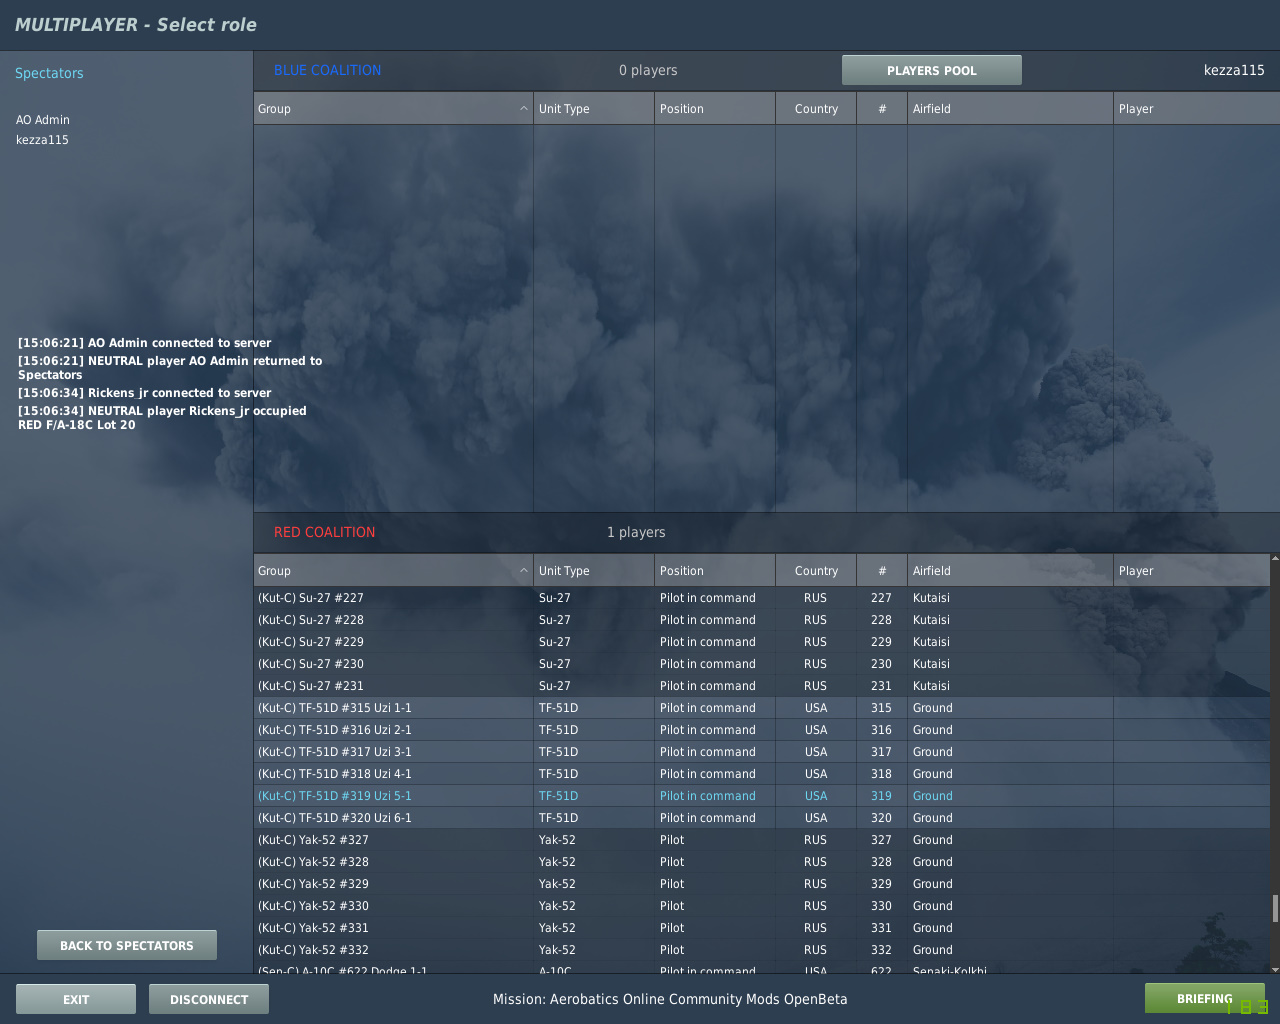Select slot TF-51D #315 Uzi 1-1
The height and width of the screenshot is (1024, 1280).
coord(761,708)
